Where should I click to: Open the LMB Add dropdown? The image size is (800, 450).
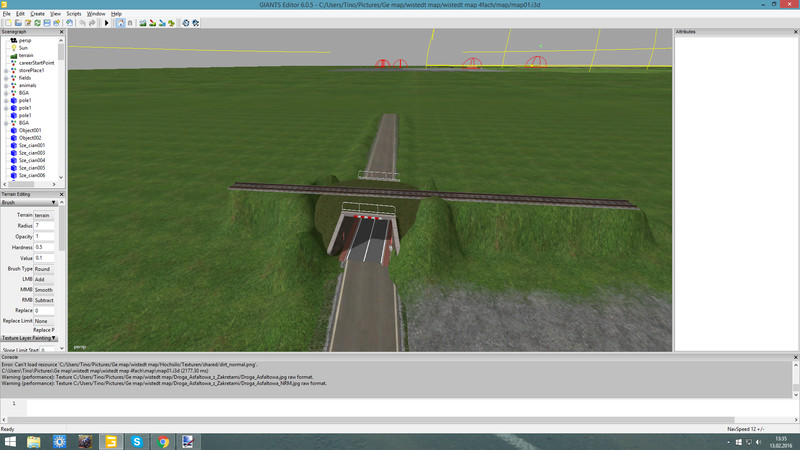tap(45, 279)
